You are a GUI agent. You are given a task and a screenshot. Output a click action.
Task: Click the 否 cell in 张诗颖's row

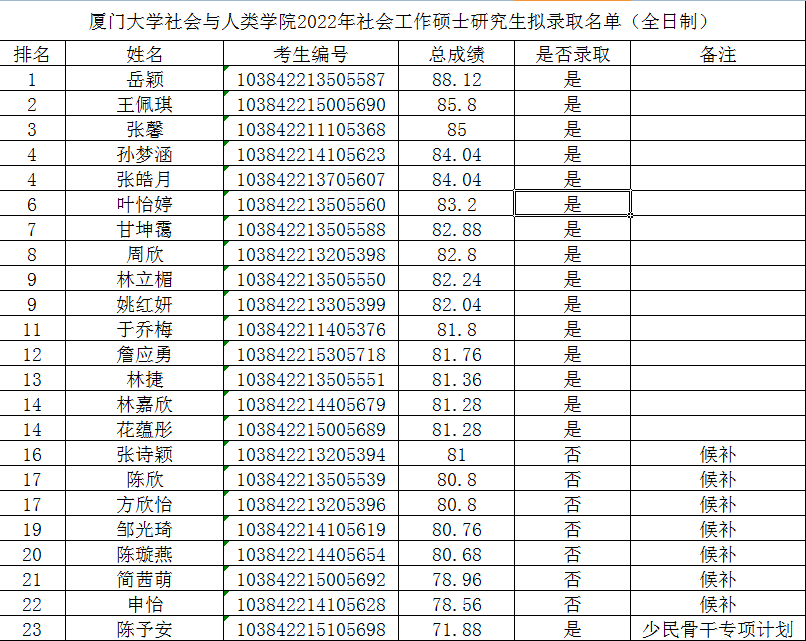coord(573,454)
